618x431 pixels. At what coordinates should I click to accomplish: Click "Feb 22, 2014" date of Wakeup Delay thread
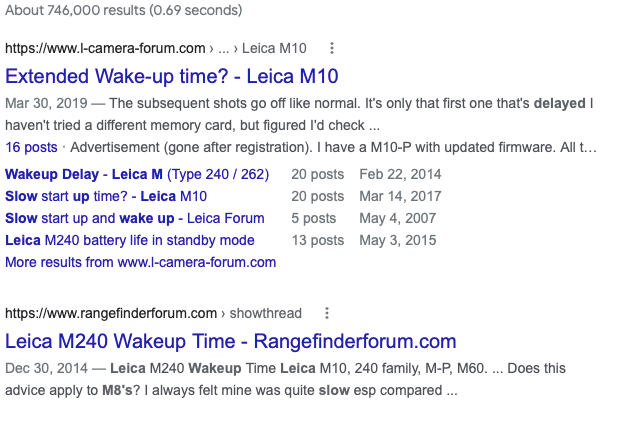click(399, 174)
